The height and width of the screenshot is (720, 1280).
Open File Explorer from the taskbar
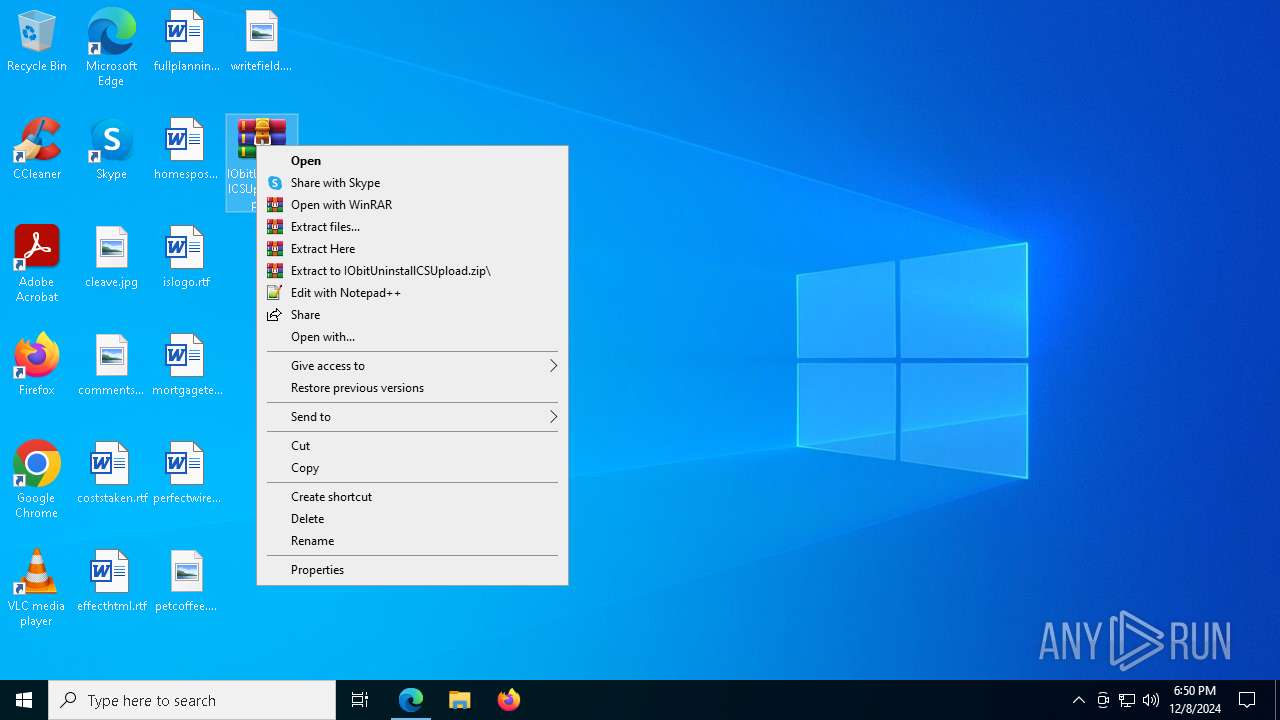460,700
